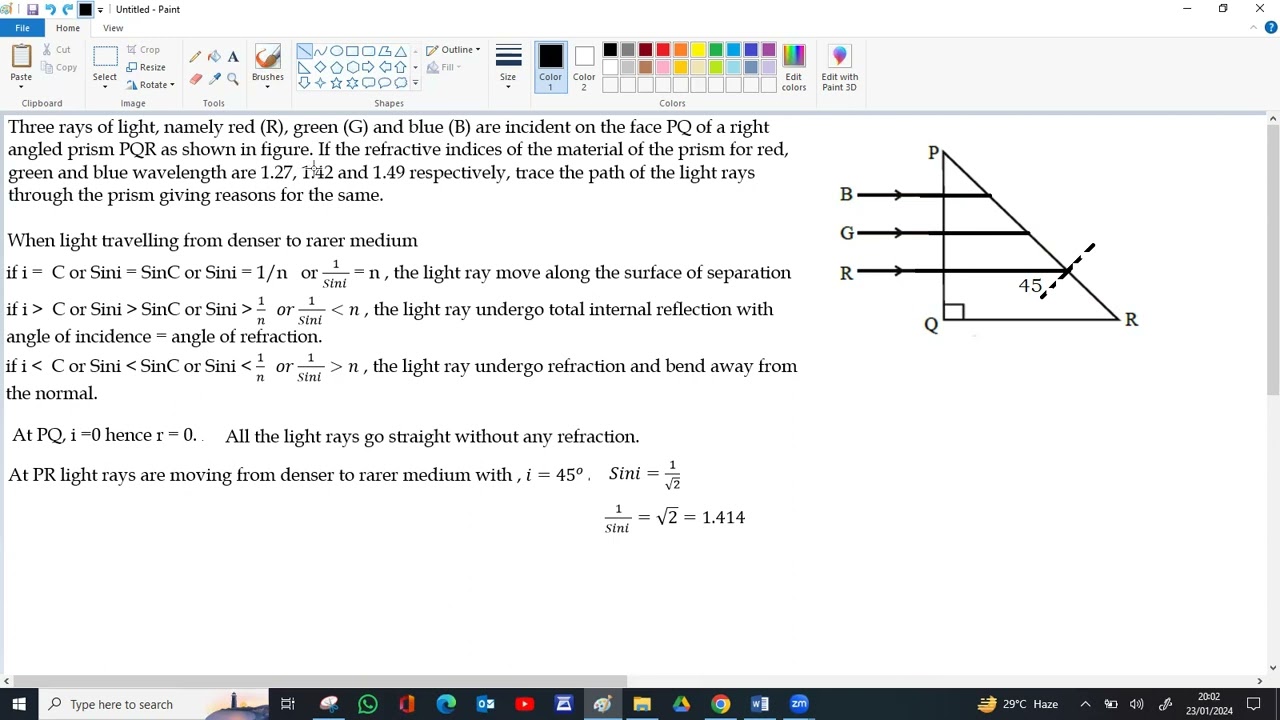Open File Explorer from the taskbar
The height and width of the screenshot is (720, 1280).
(642, 704)
